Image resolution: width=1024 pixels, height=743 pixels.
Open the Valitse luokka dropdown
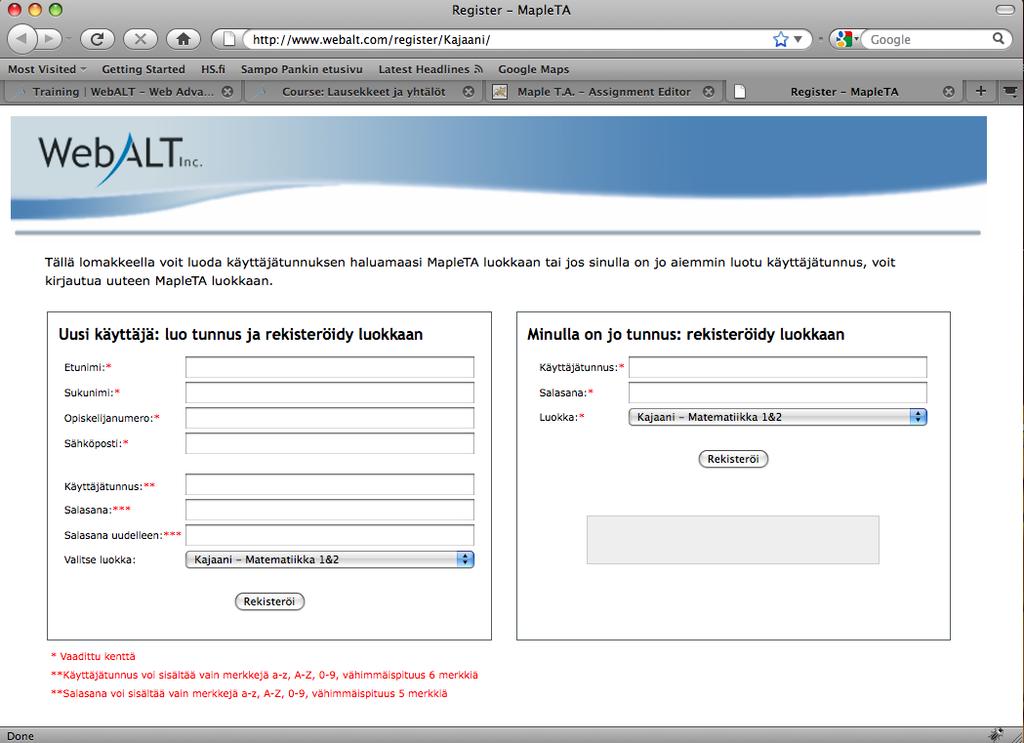[330, 560]
